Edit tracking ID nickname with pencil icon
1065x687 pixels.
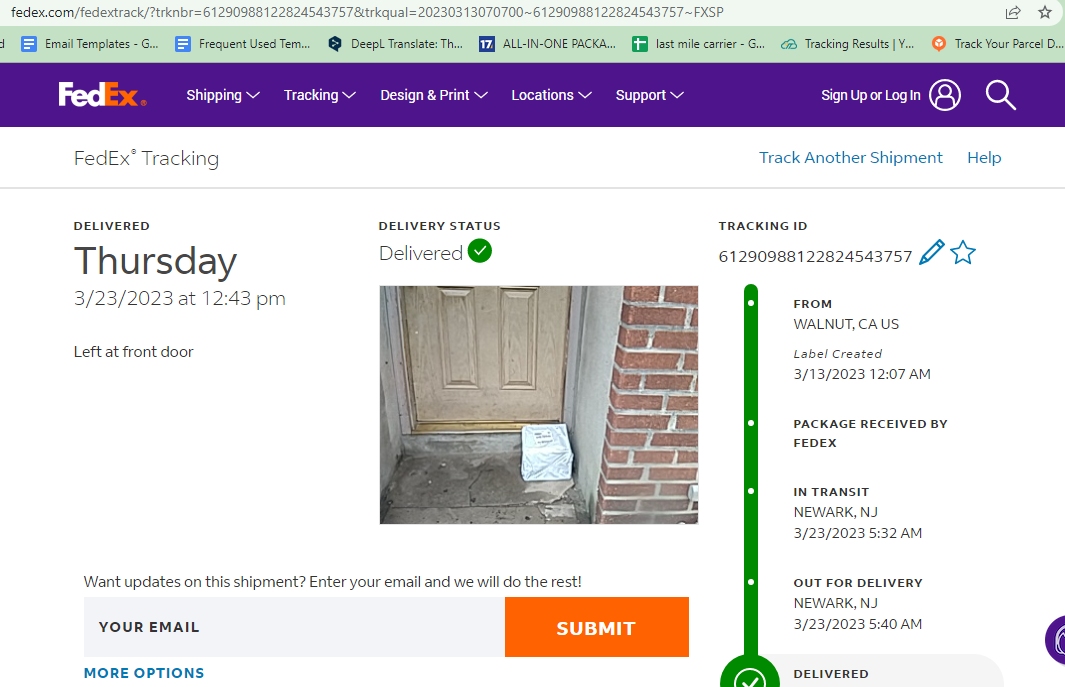pos(931,252)
